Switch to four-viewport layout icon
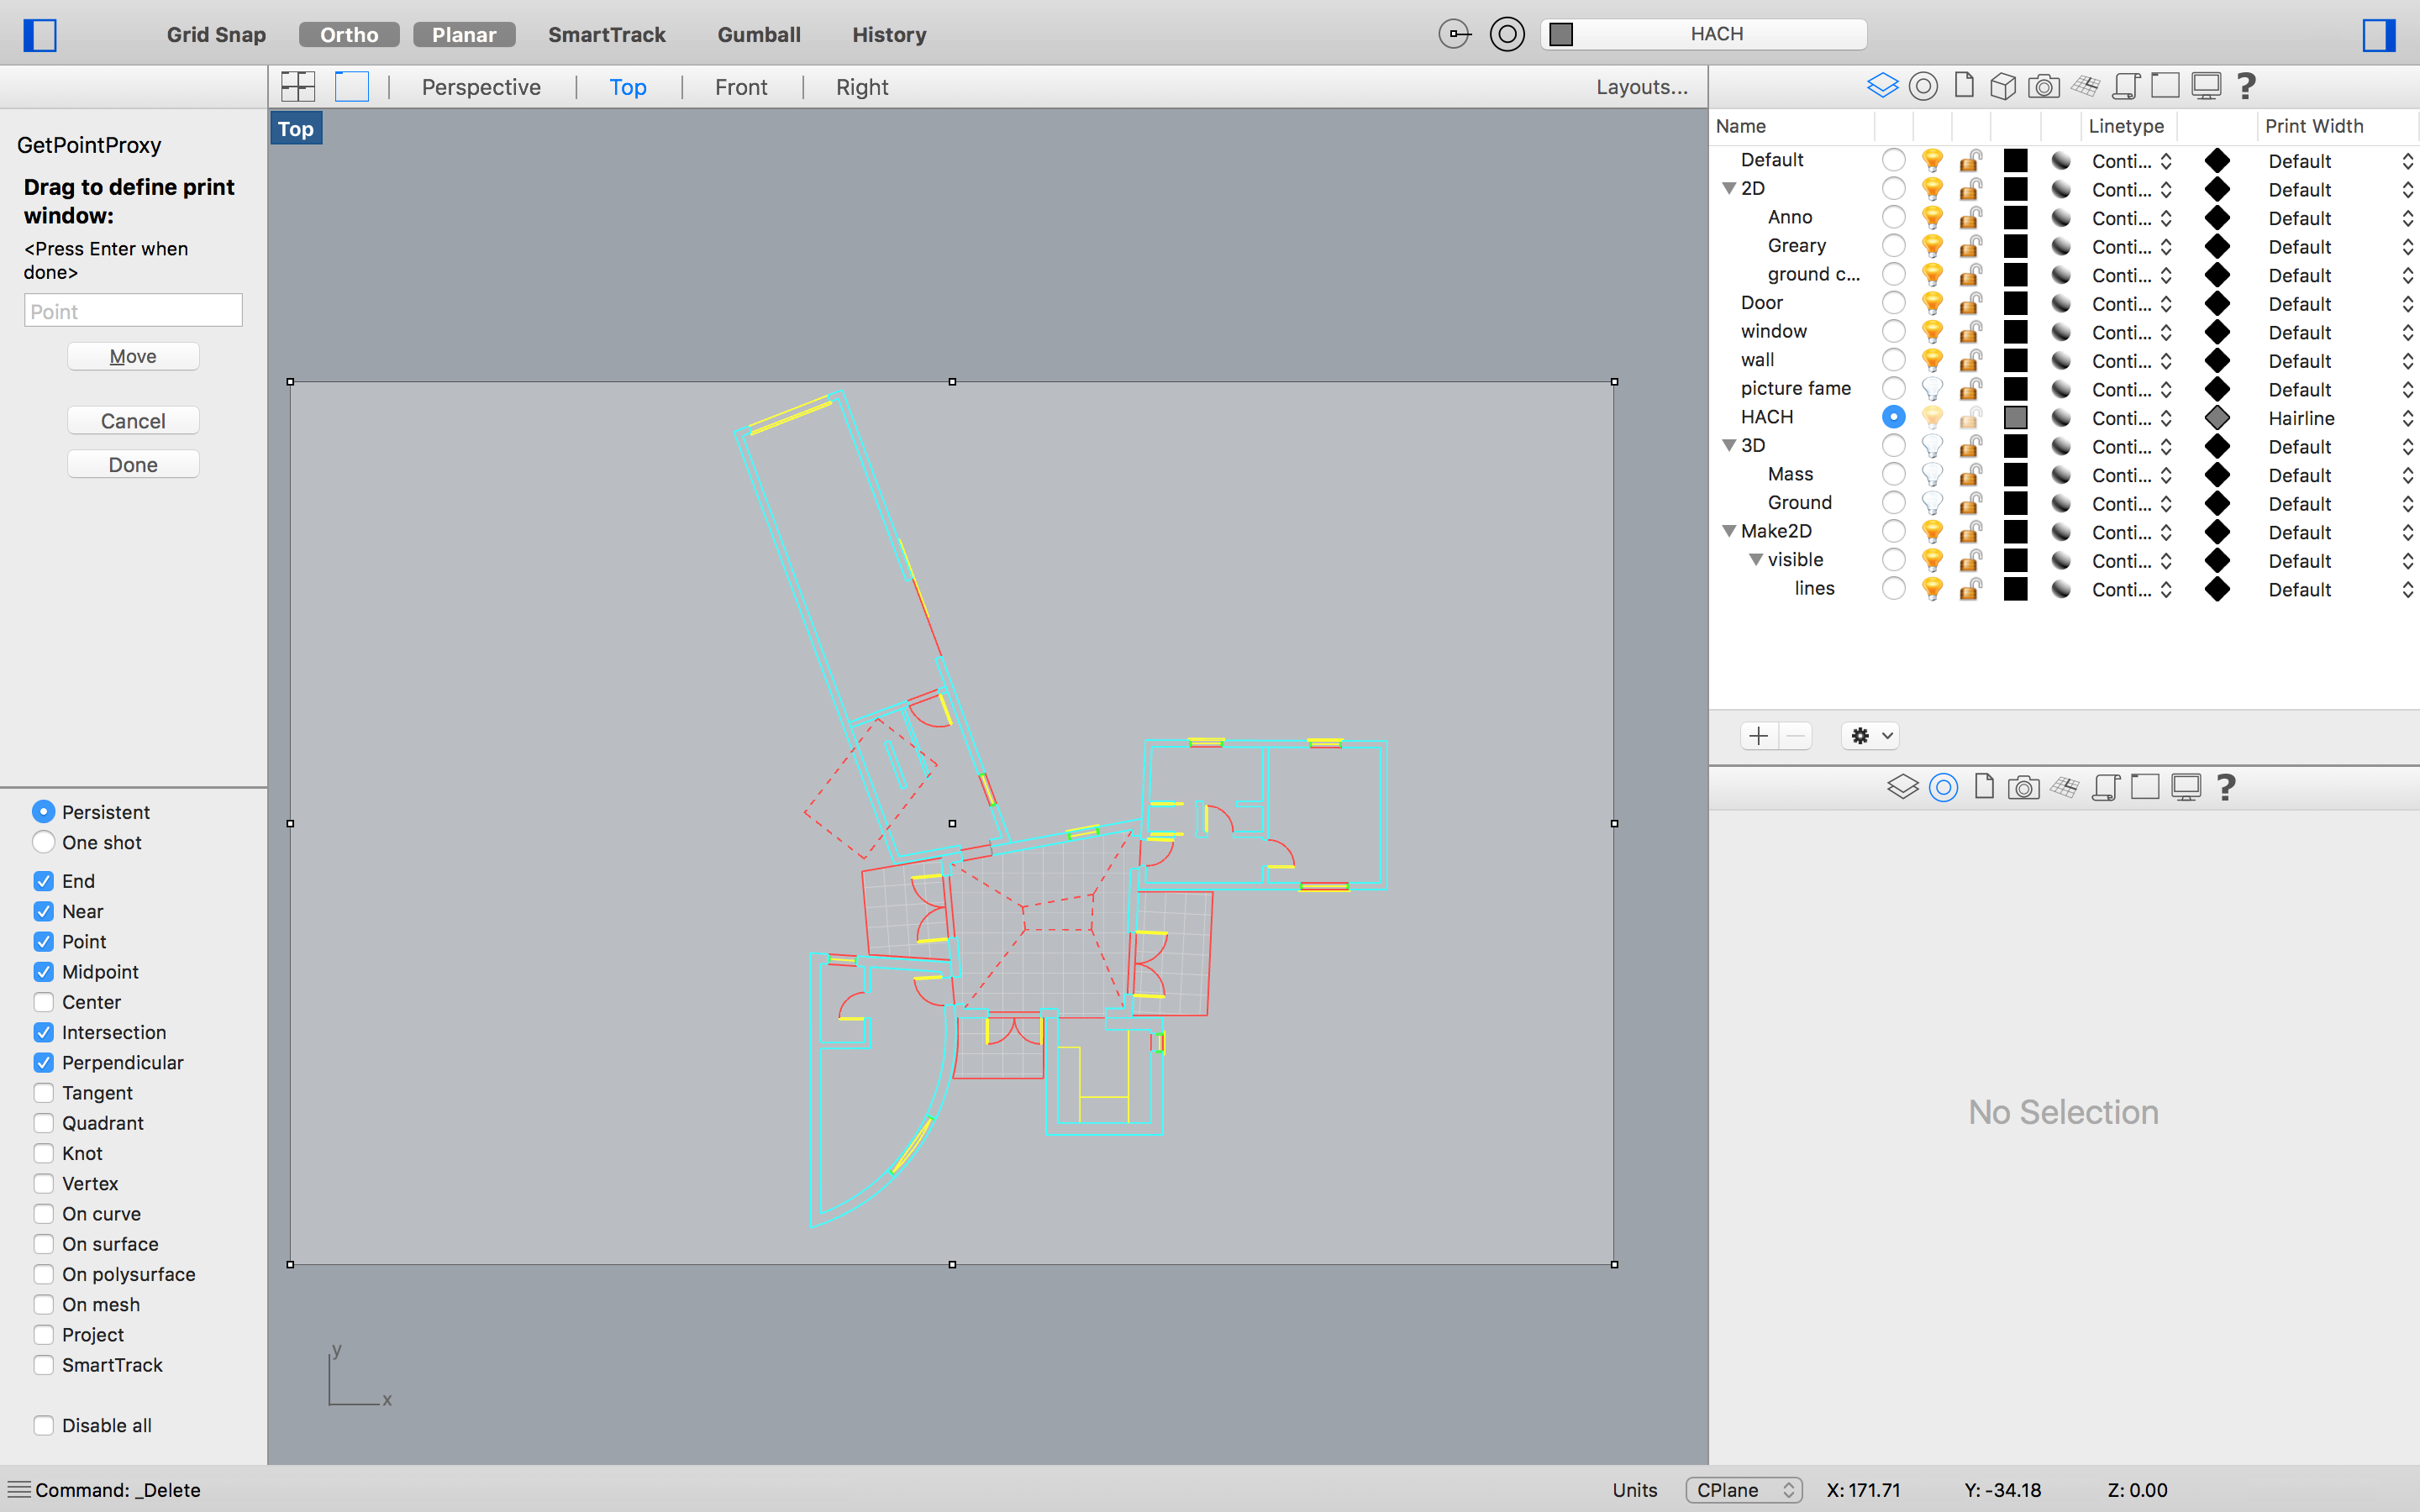The width and height of the screenshot is (2420, 1512). click(298, 87)
